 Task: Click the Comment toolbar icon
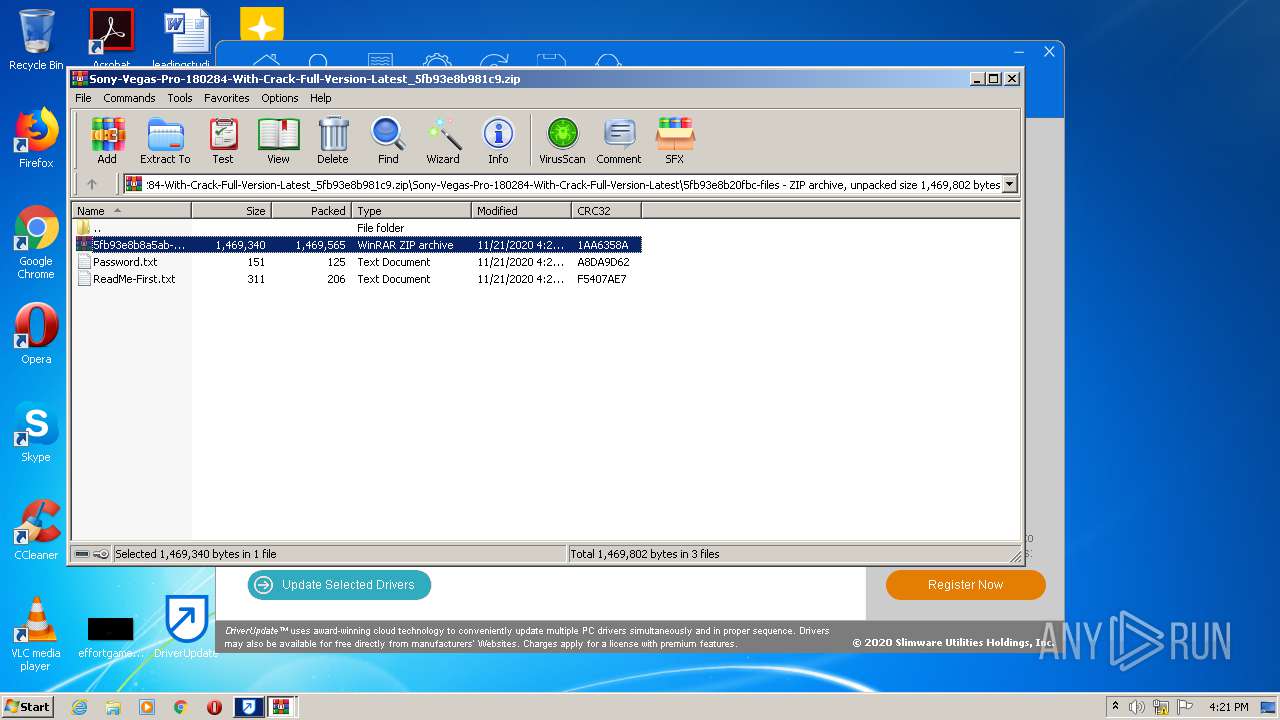point(619,140)
